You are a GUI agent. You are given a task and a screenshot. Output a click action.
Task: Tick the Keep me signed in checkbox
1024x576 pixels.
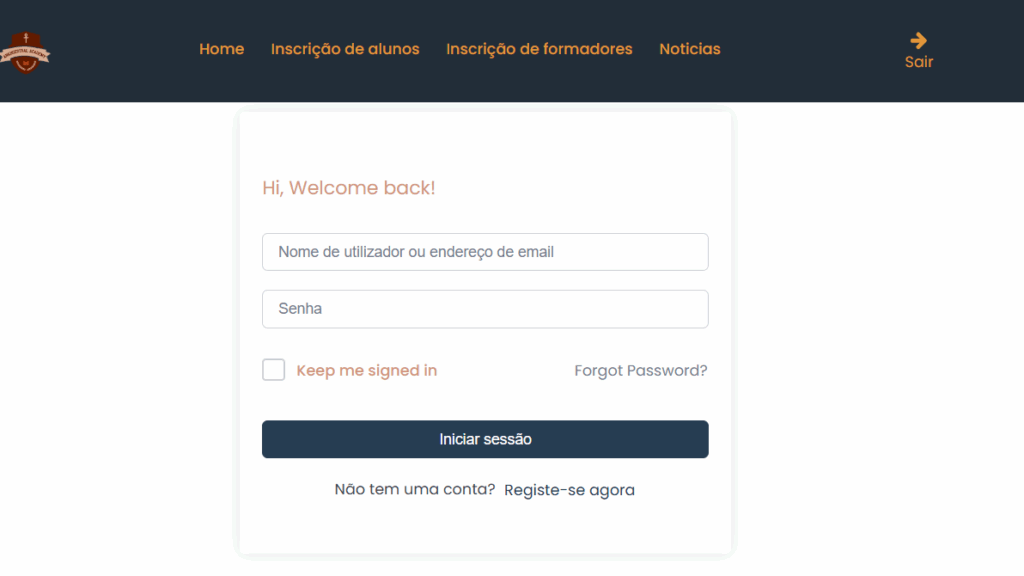tap(274, 370)
